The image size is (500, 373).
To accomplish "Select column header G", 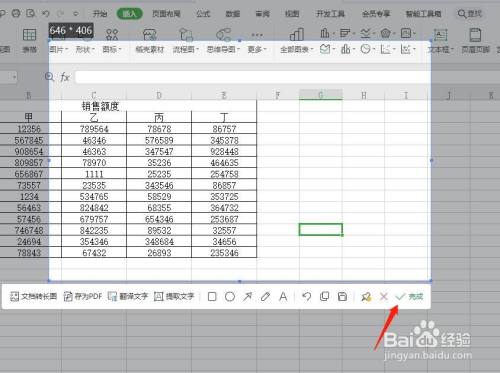I will 321,95.
